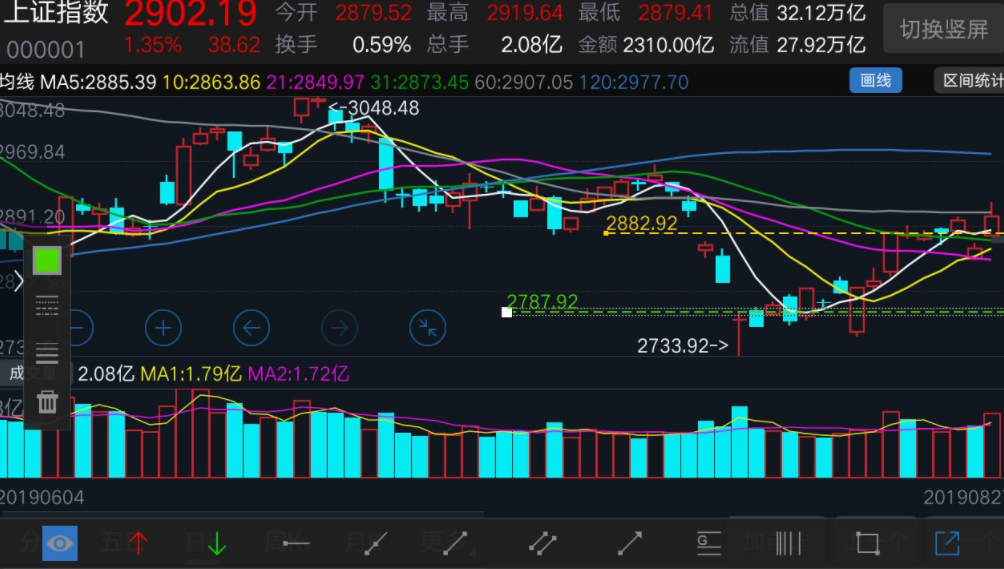Click the 最低 2879.41 value

[x=676, y=12]
